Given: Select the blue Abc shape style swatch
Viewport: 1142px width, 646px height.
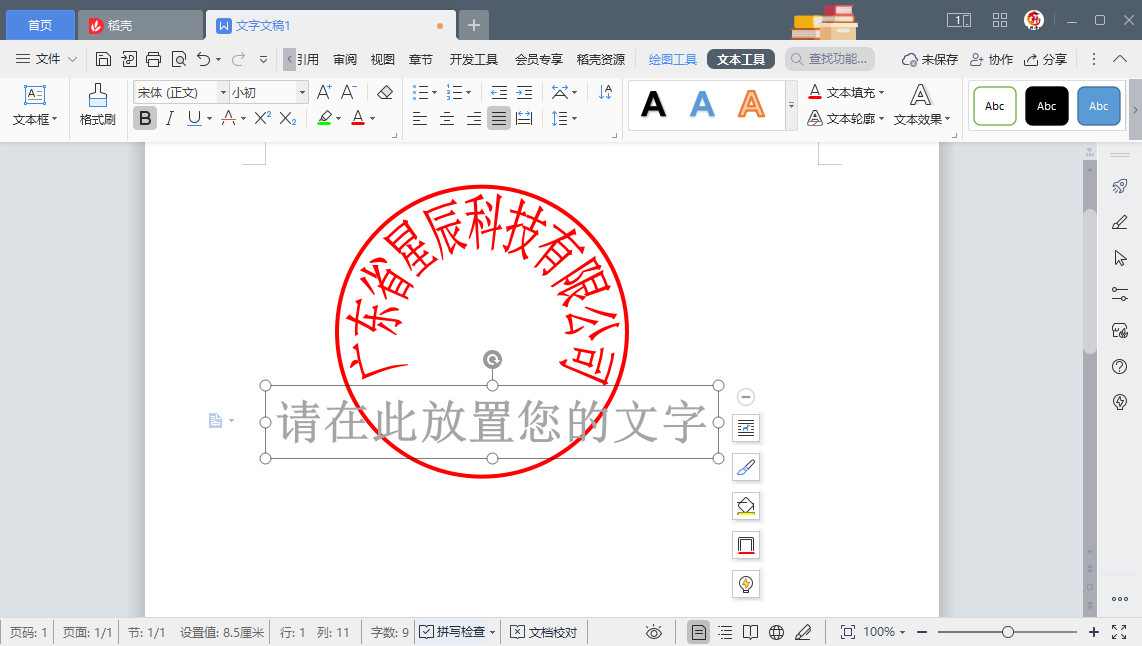Looking at the screenshot, I should click(x=1098, y=106).
